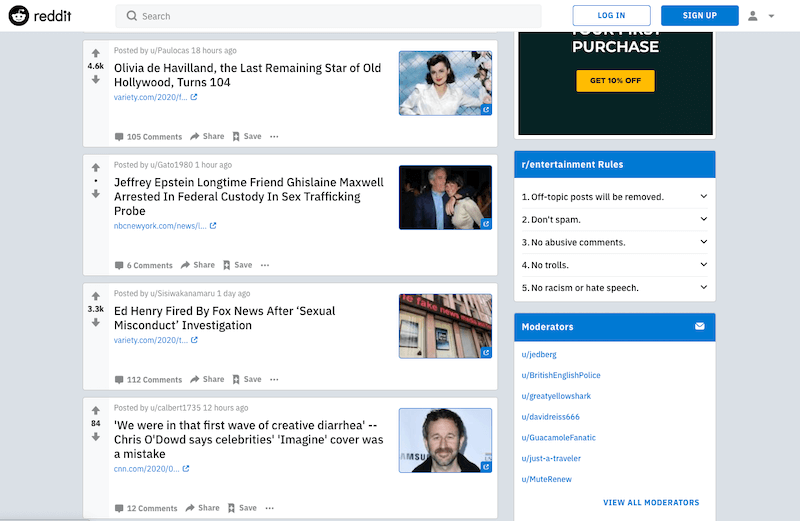Visit moderator u/BritishEnglishPolice profile
Image resolution: width=800 pixels, height=521 pixels.
click(561, 375)
